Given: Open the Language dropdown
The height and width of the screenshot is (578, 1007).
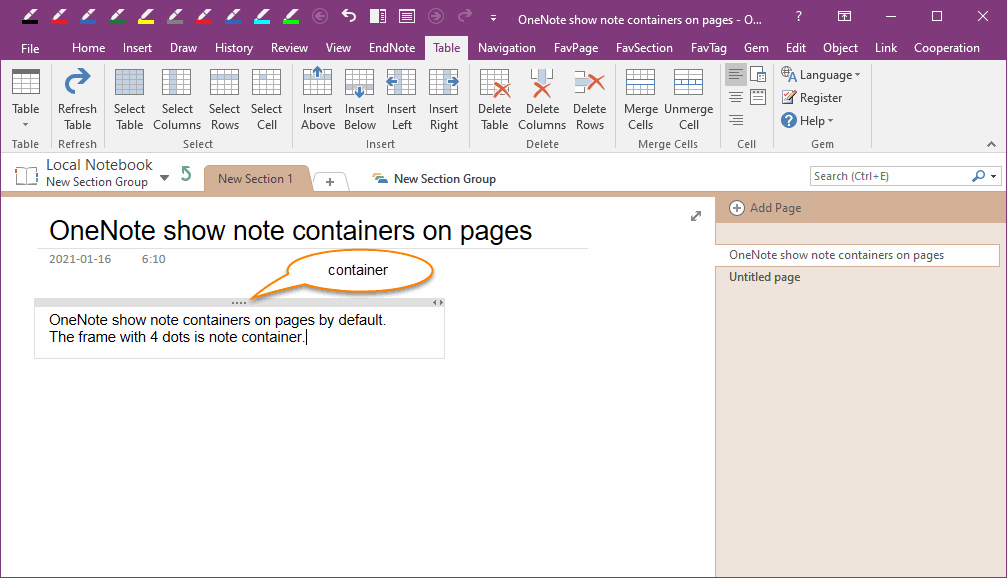Looking at the screenshot, I should pyautogui.click(x=821, y=74).
